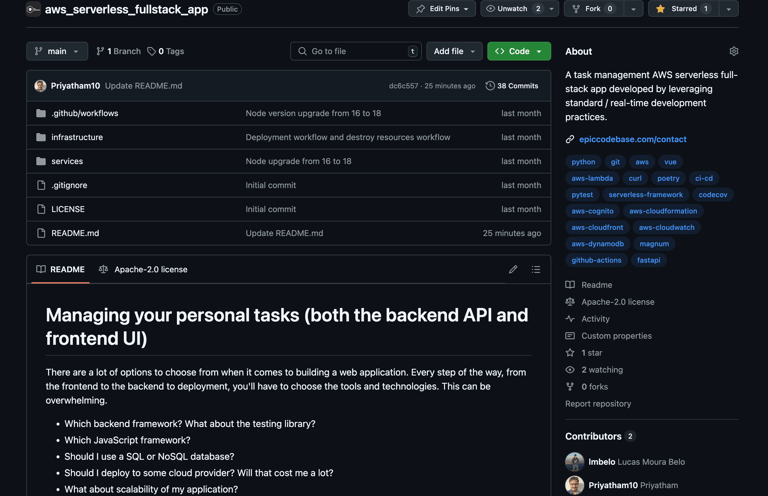Click the README.md file icon

click(x=41, y=233)
